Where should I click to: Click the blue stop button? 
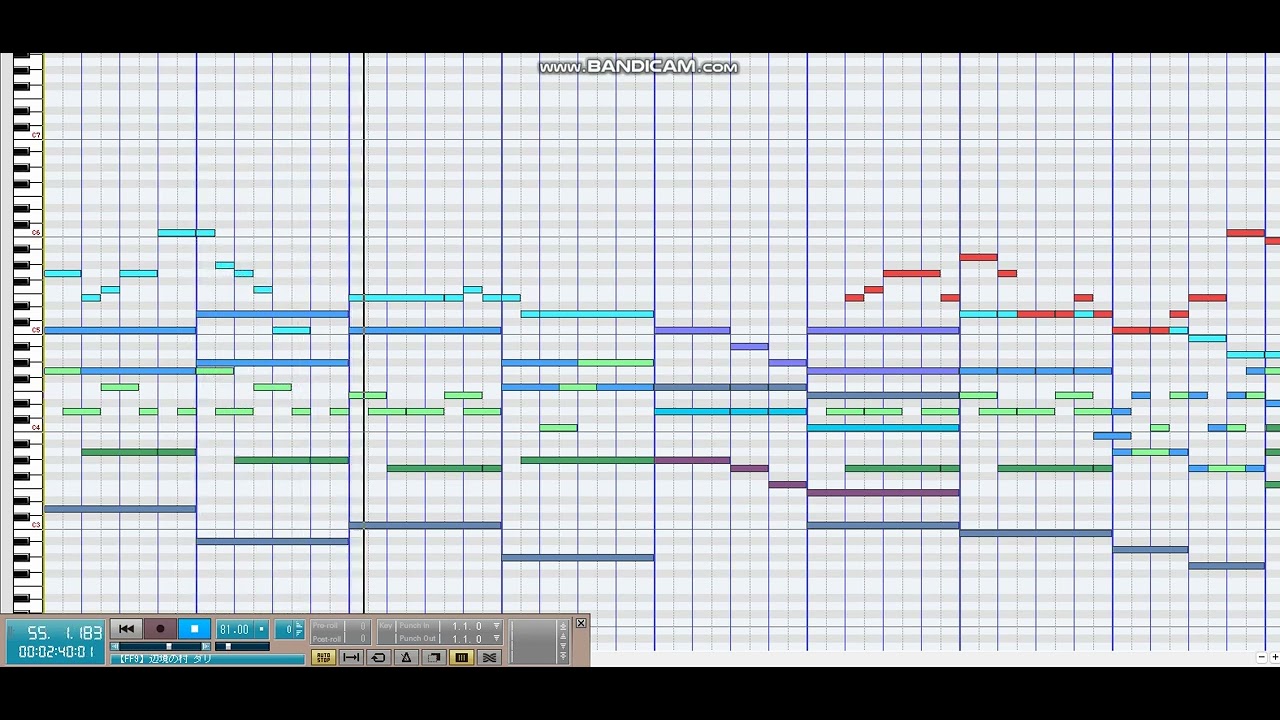pos(194,629)
